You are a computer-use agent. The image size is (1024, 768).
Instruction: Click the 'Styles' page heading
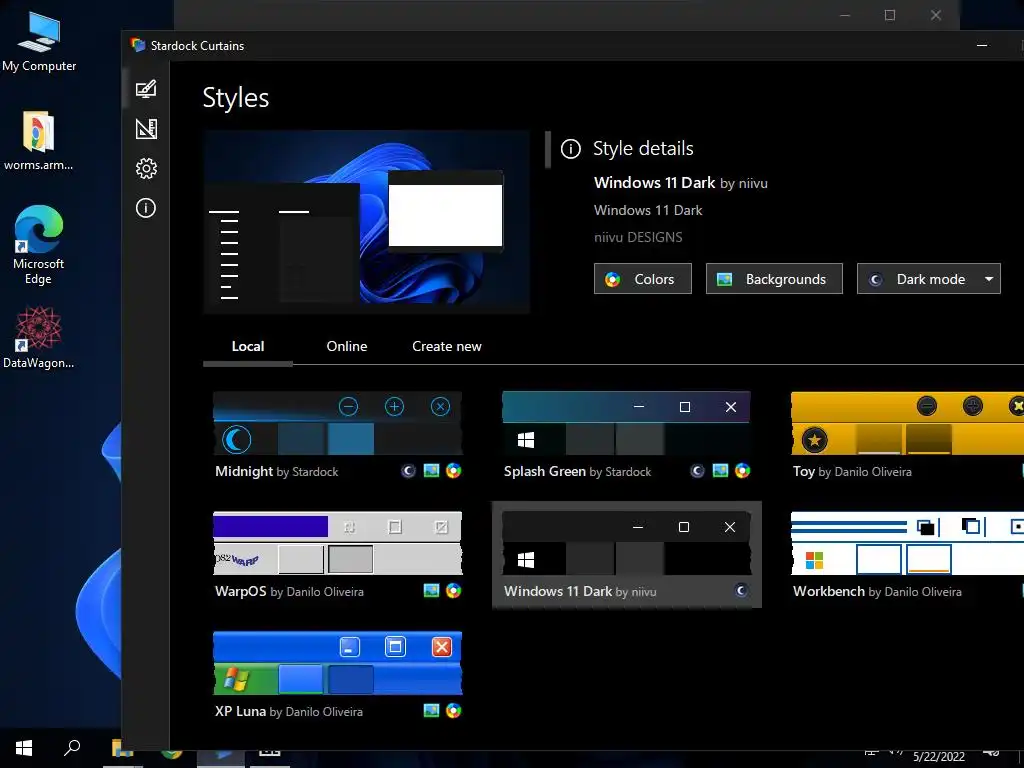click(236, 98)
